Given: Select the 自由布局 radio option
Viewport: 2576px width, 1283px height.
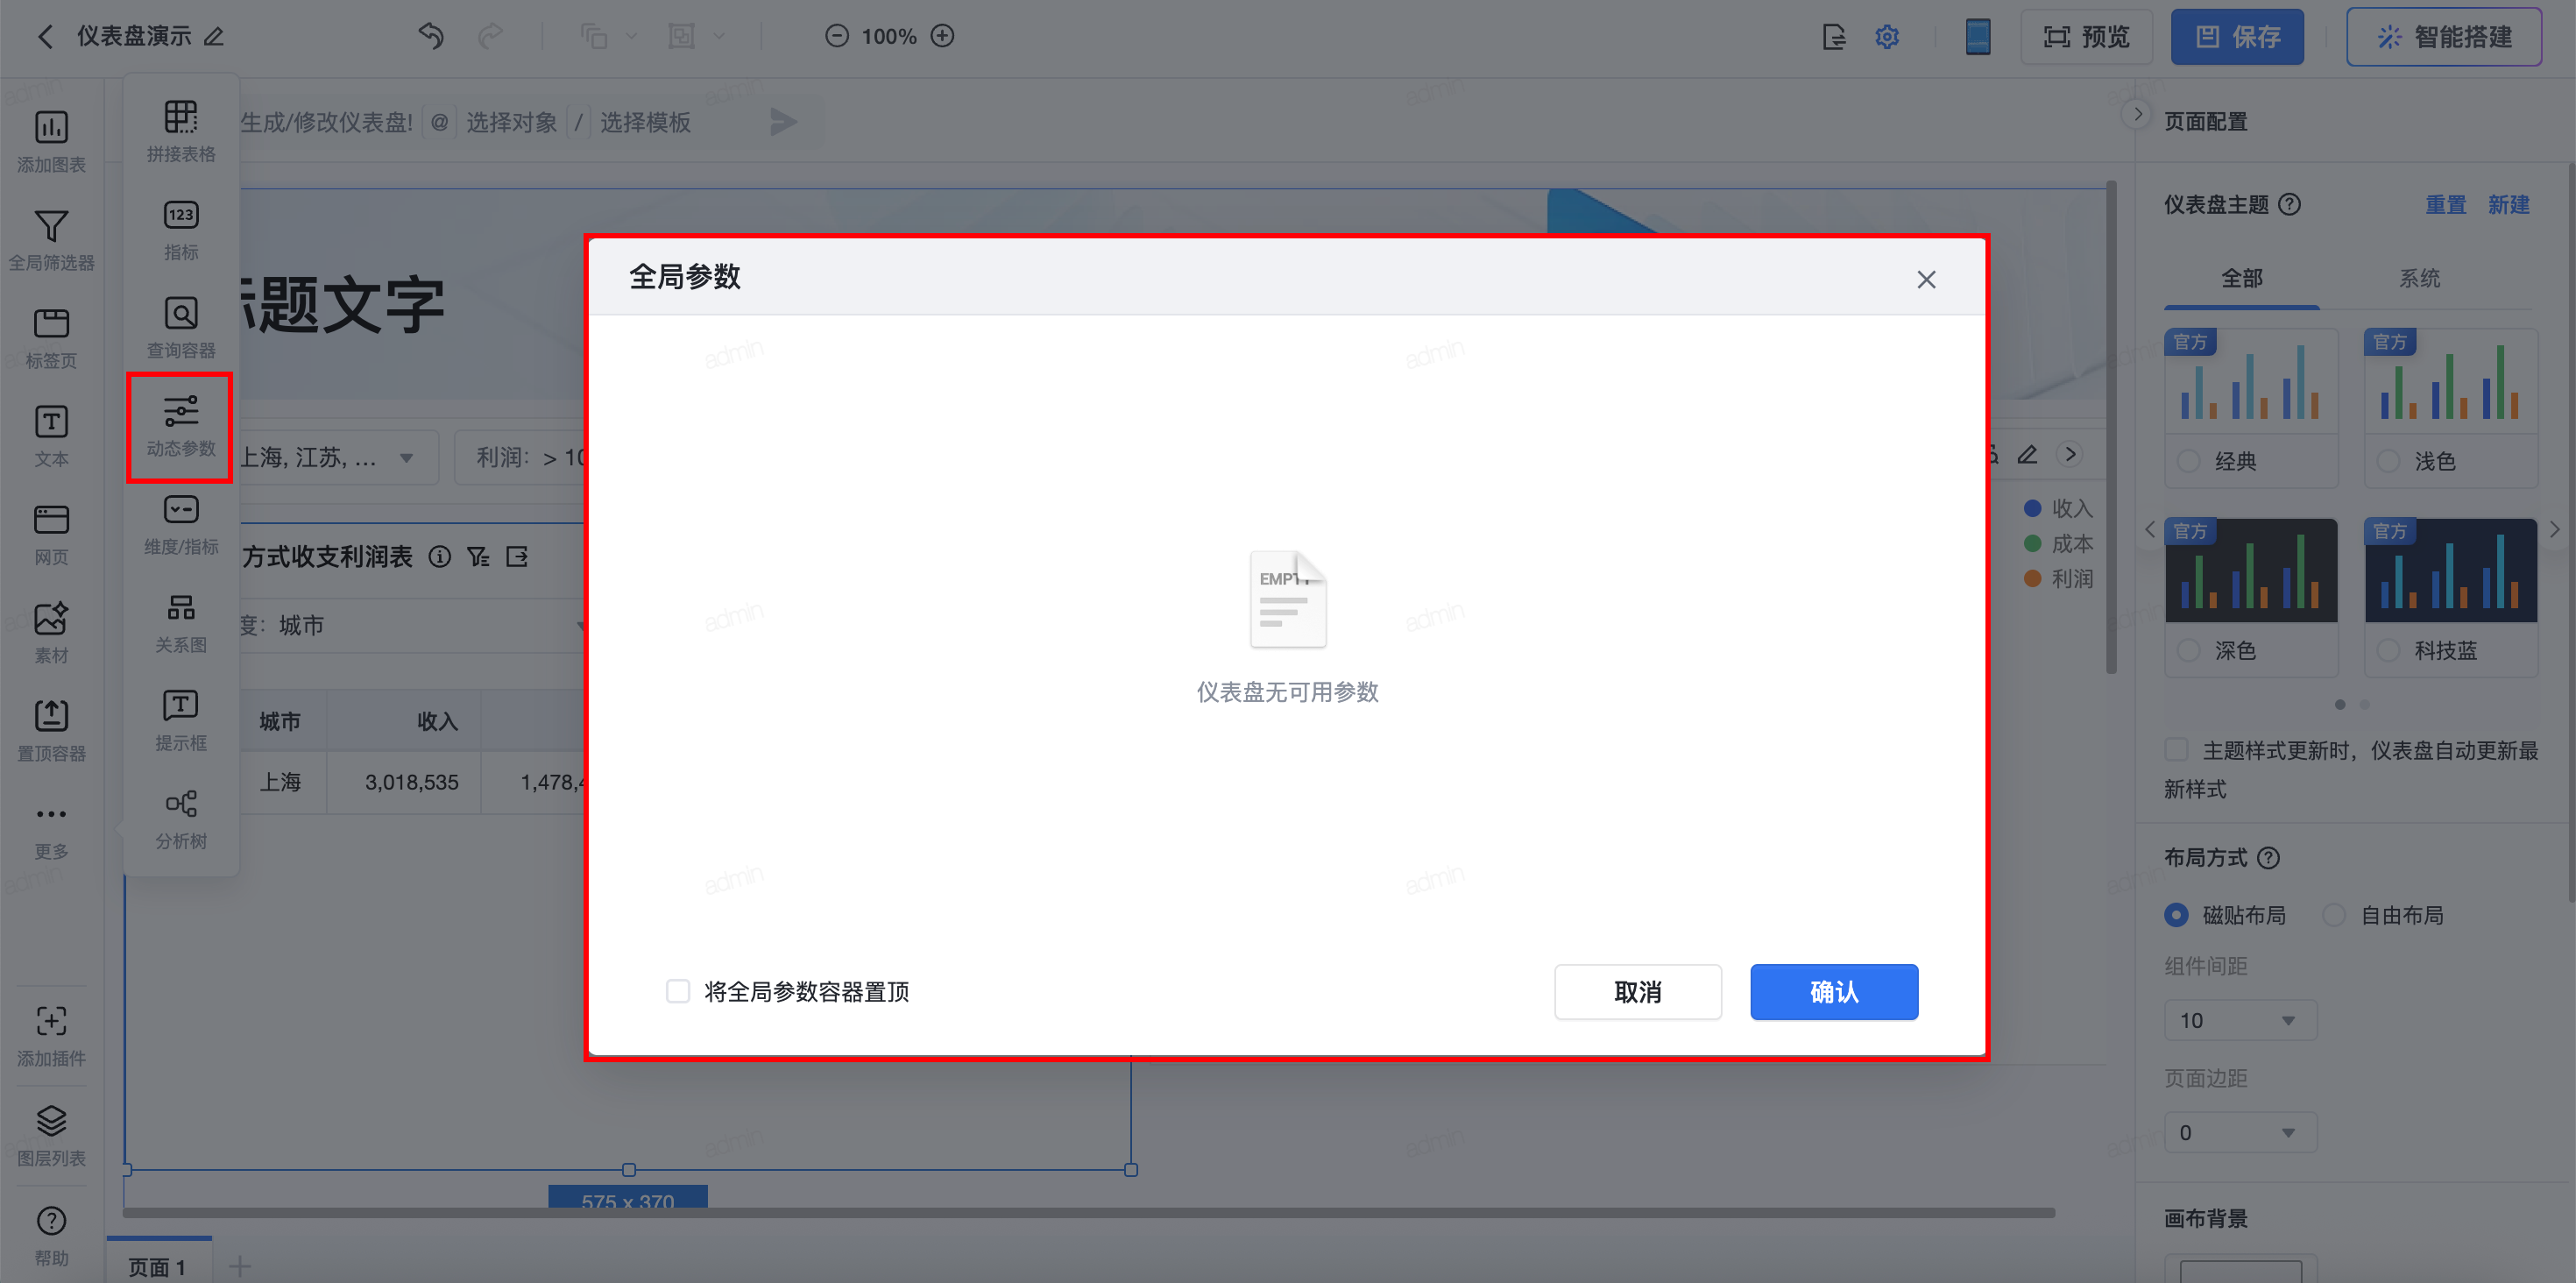Looking at the screenshot, I should (2333, 915).
